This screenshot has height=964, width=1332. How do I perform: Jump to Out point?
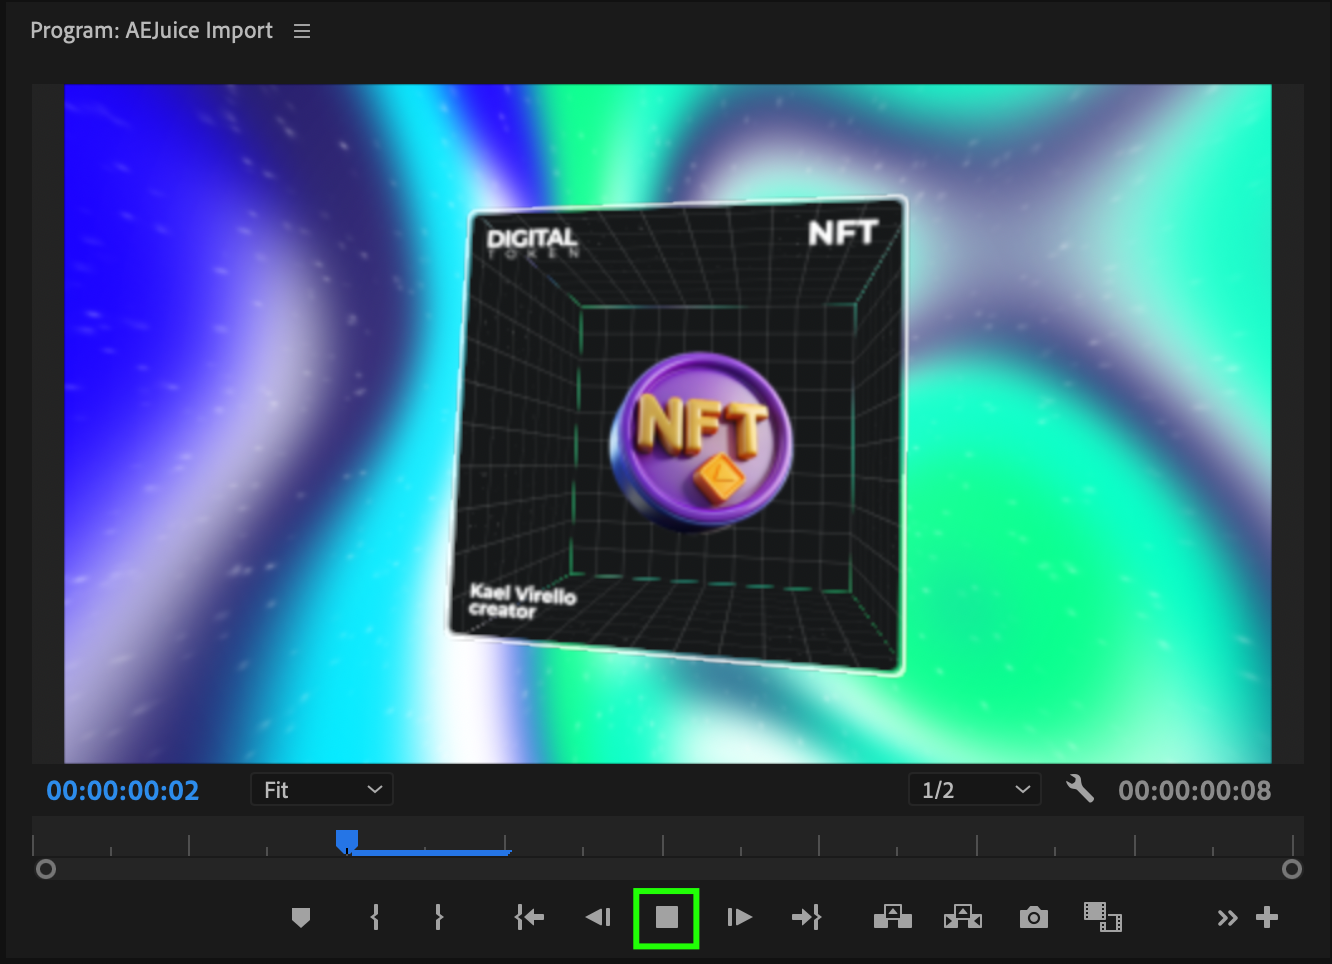(806, 917)
